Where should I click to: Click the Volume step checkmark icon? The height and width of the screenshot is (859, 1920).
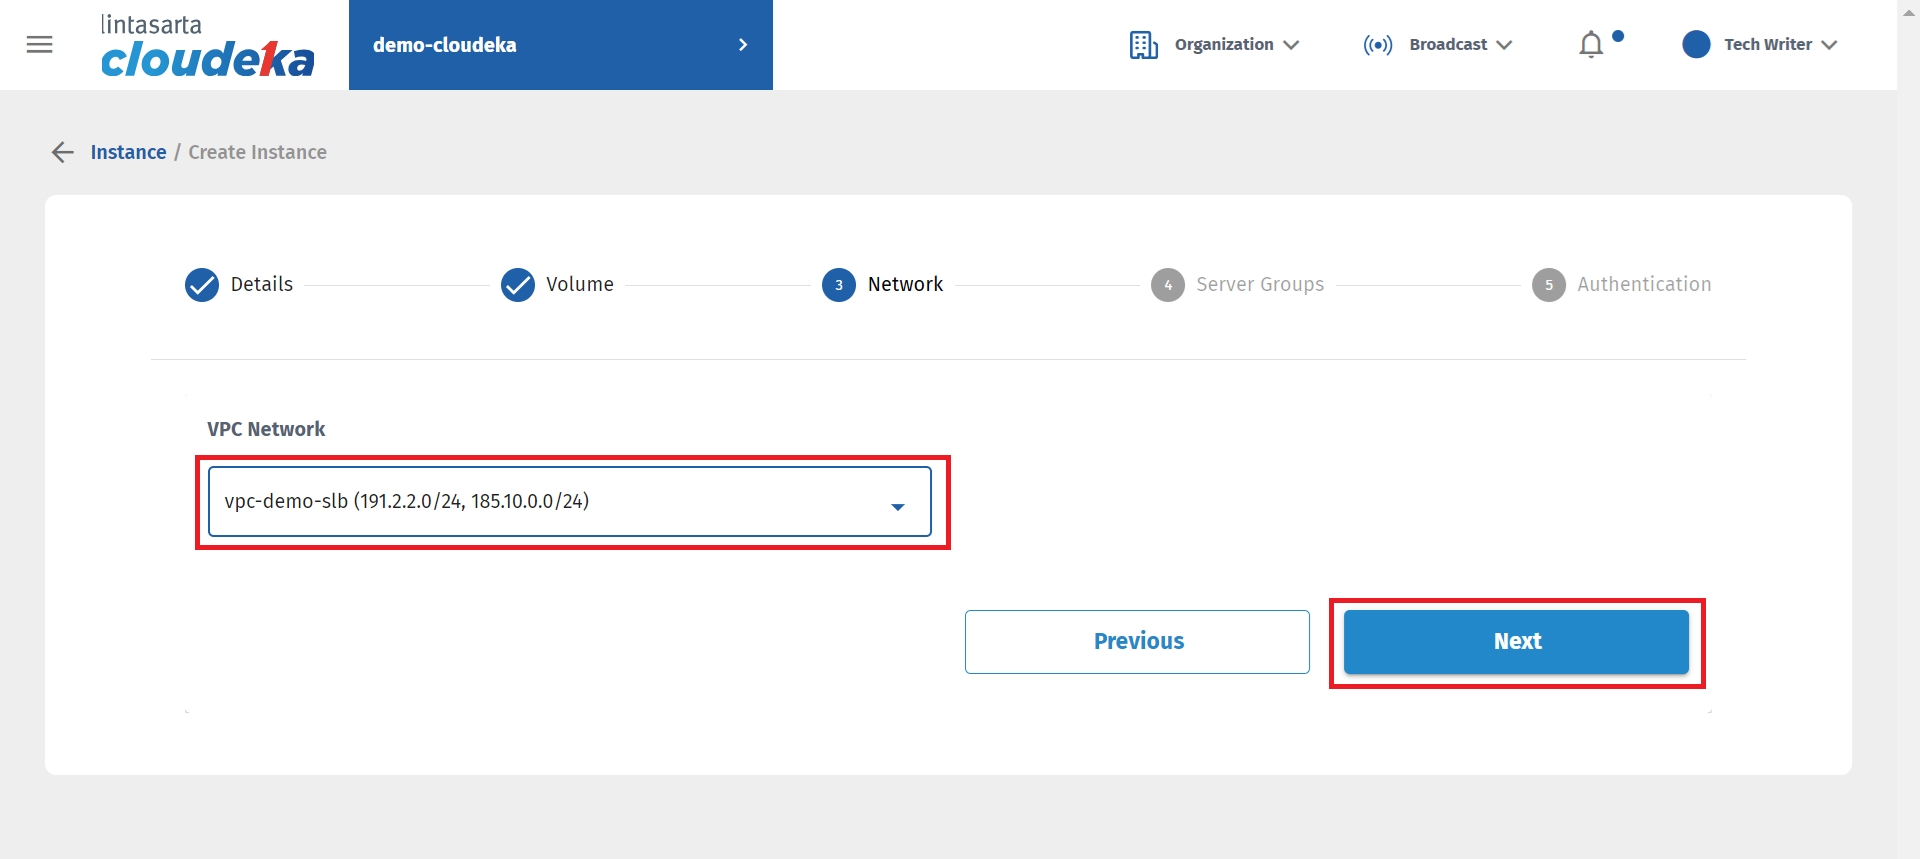pos(518,285)
